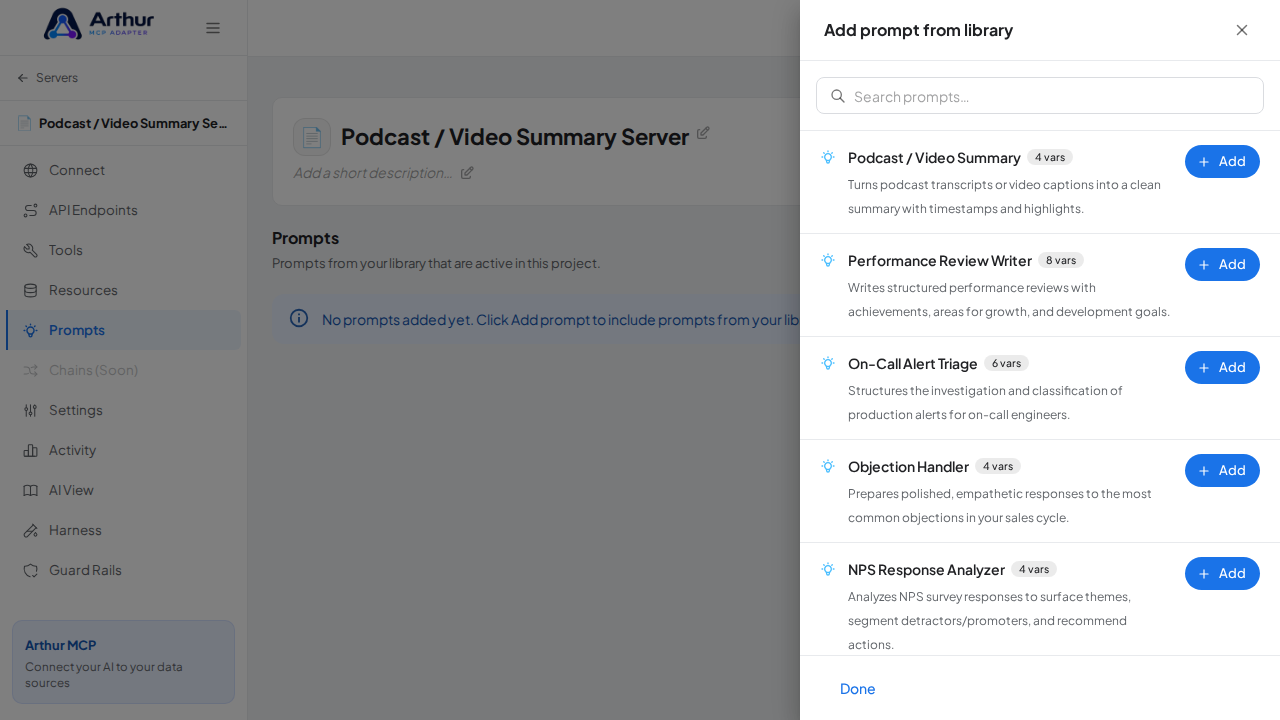Click the search magnifier icon
The image size is (1280, 720).
838,96
